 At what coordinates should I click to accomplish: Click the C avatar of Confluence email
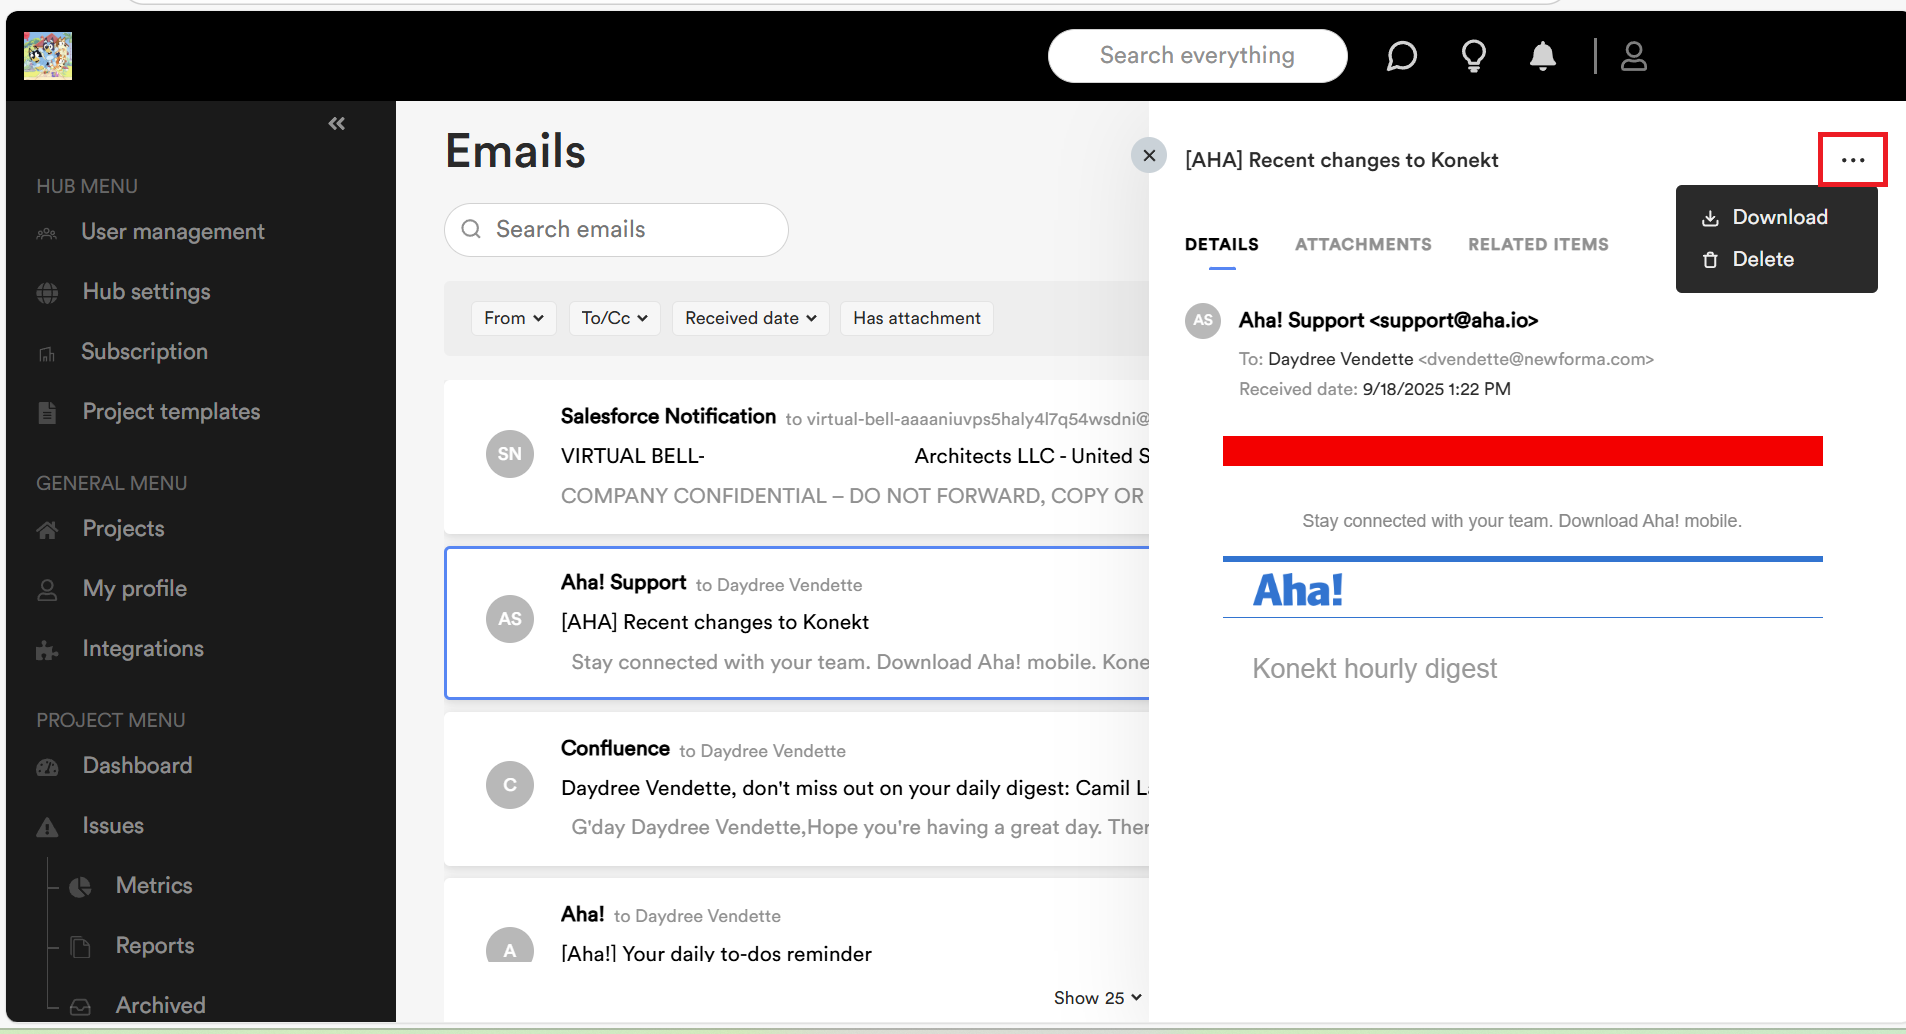(510, 785)
